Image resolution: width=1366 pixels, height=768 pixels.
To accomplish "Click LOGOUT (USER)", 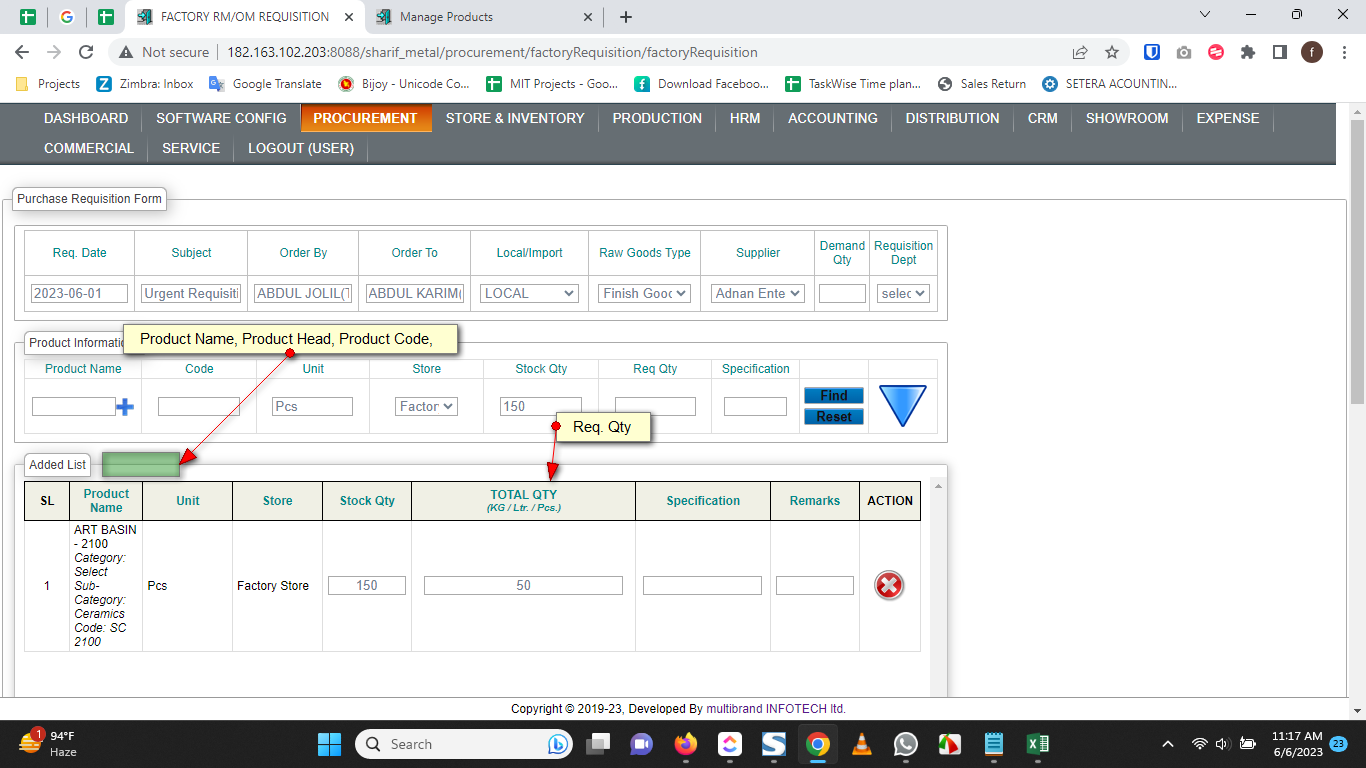I will (301, 148).
